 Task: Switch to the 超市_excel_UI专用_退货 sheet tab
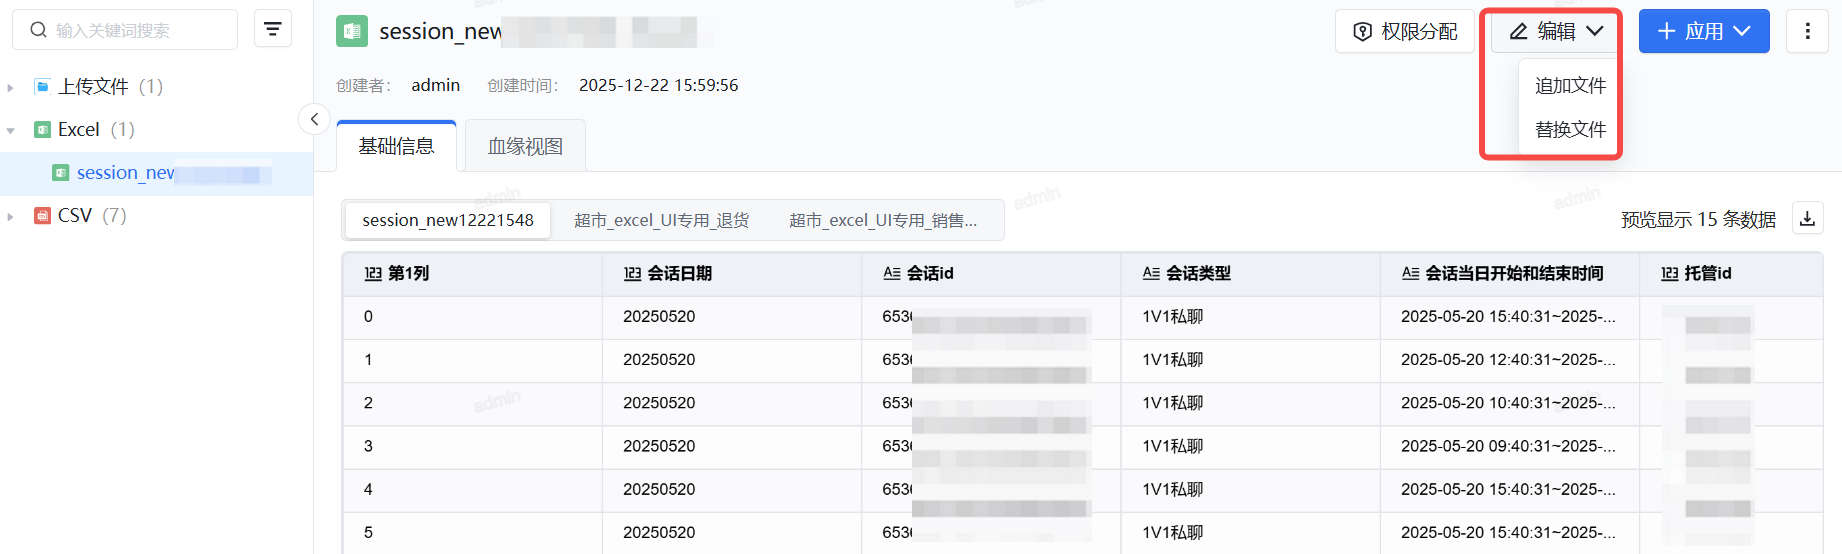pos(661,220)
